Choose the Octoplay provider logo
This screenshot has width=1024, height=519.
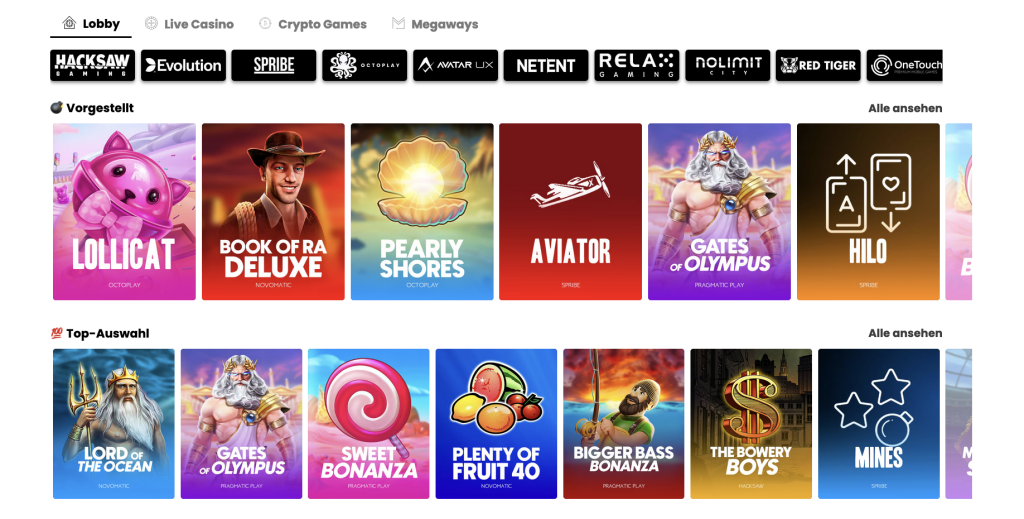tap(364, 65)
